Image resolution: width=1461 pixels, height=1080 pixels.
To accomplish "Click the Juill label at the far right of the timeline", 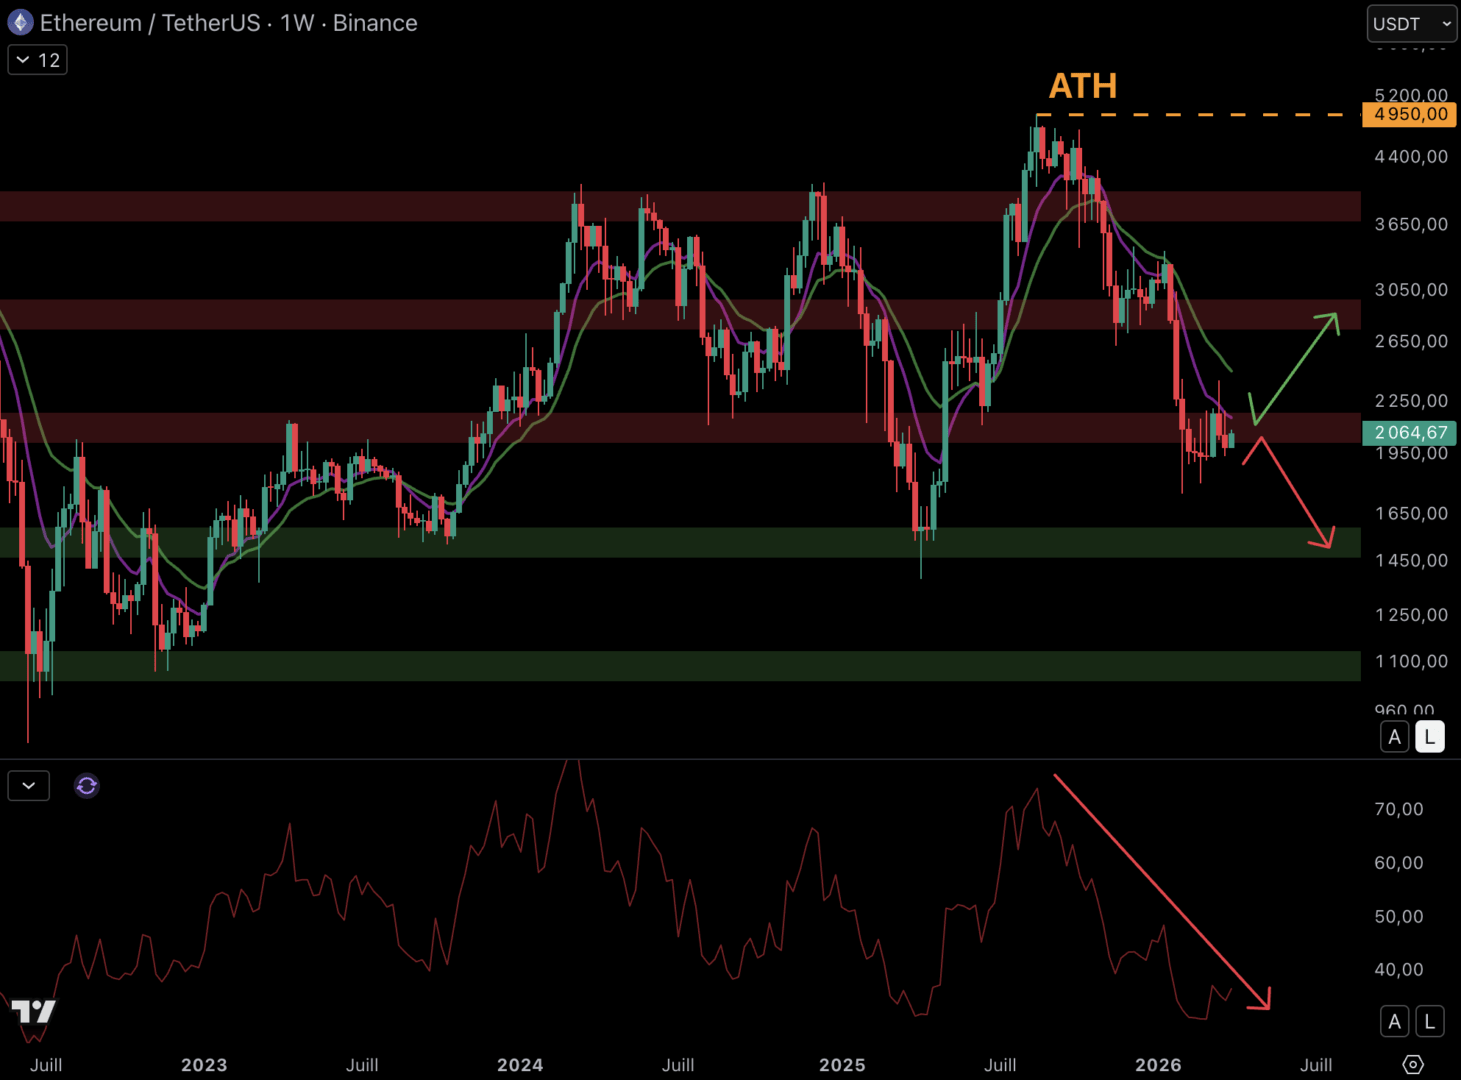I will click(x=1315, y=1065).
